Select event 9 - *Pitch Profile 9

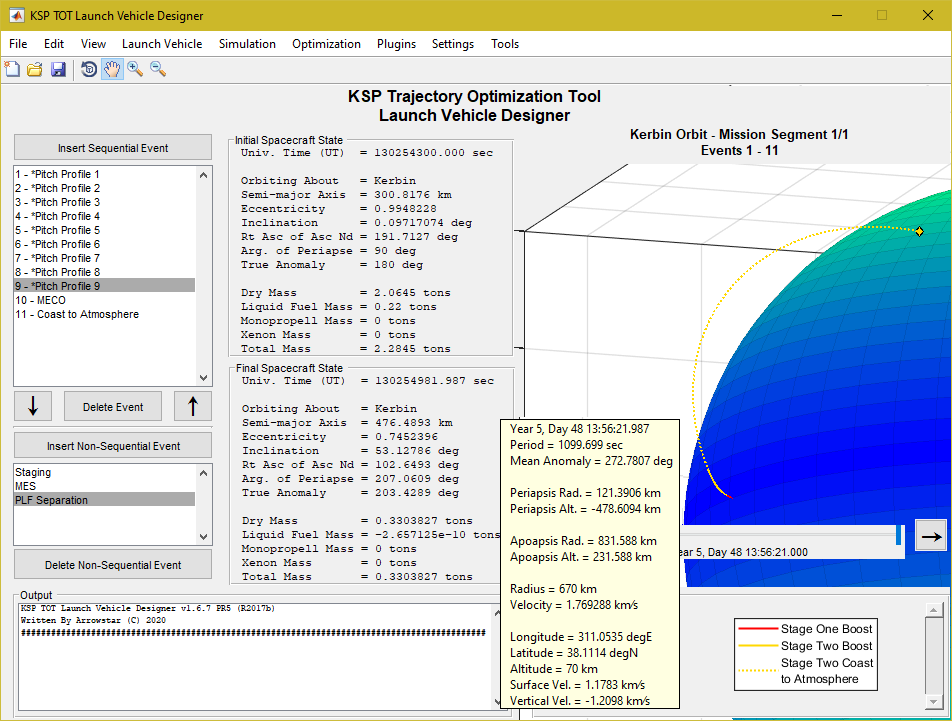click(x=104, y=286)
